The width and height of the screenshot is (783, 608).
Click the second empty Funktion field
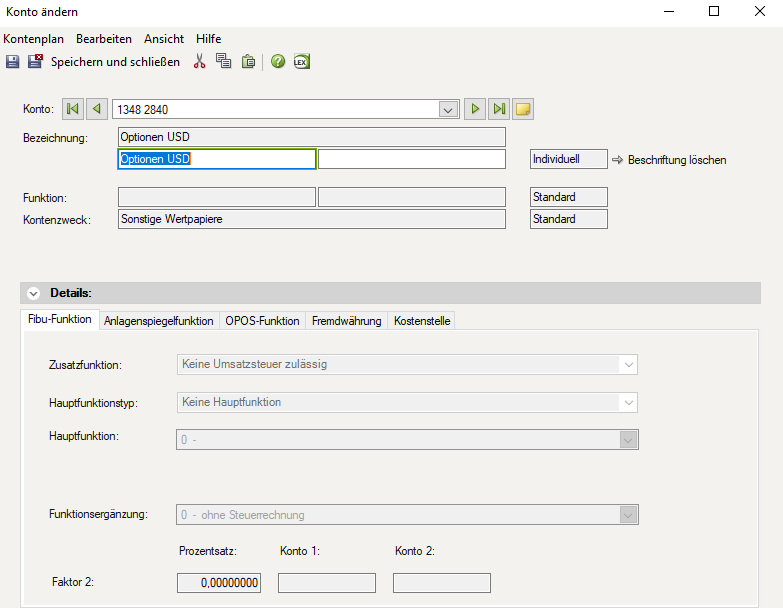[412, 197]
